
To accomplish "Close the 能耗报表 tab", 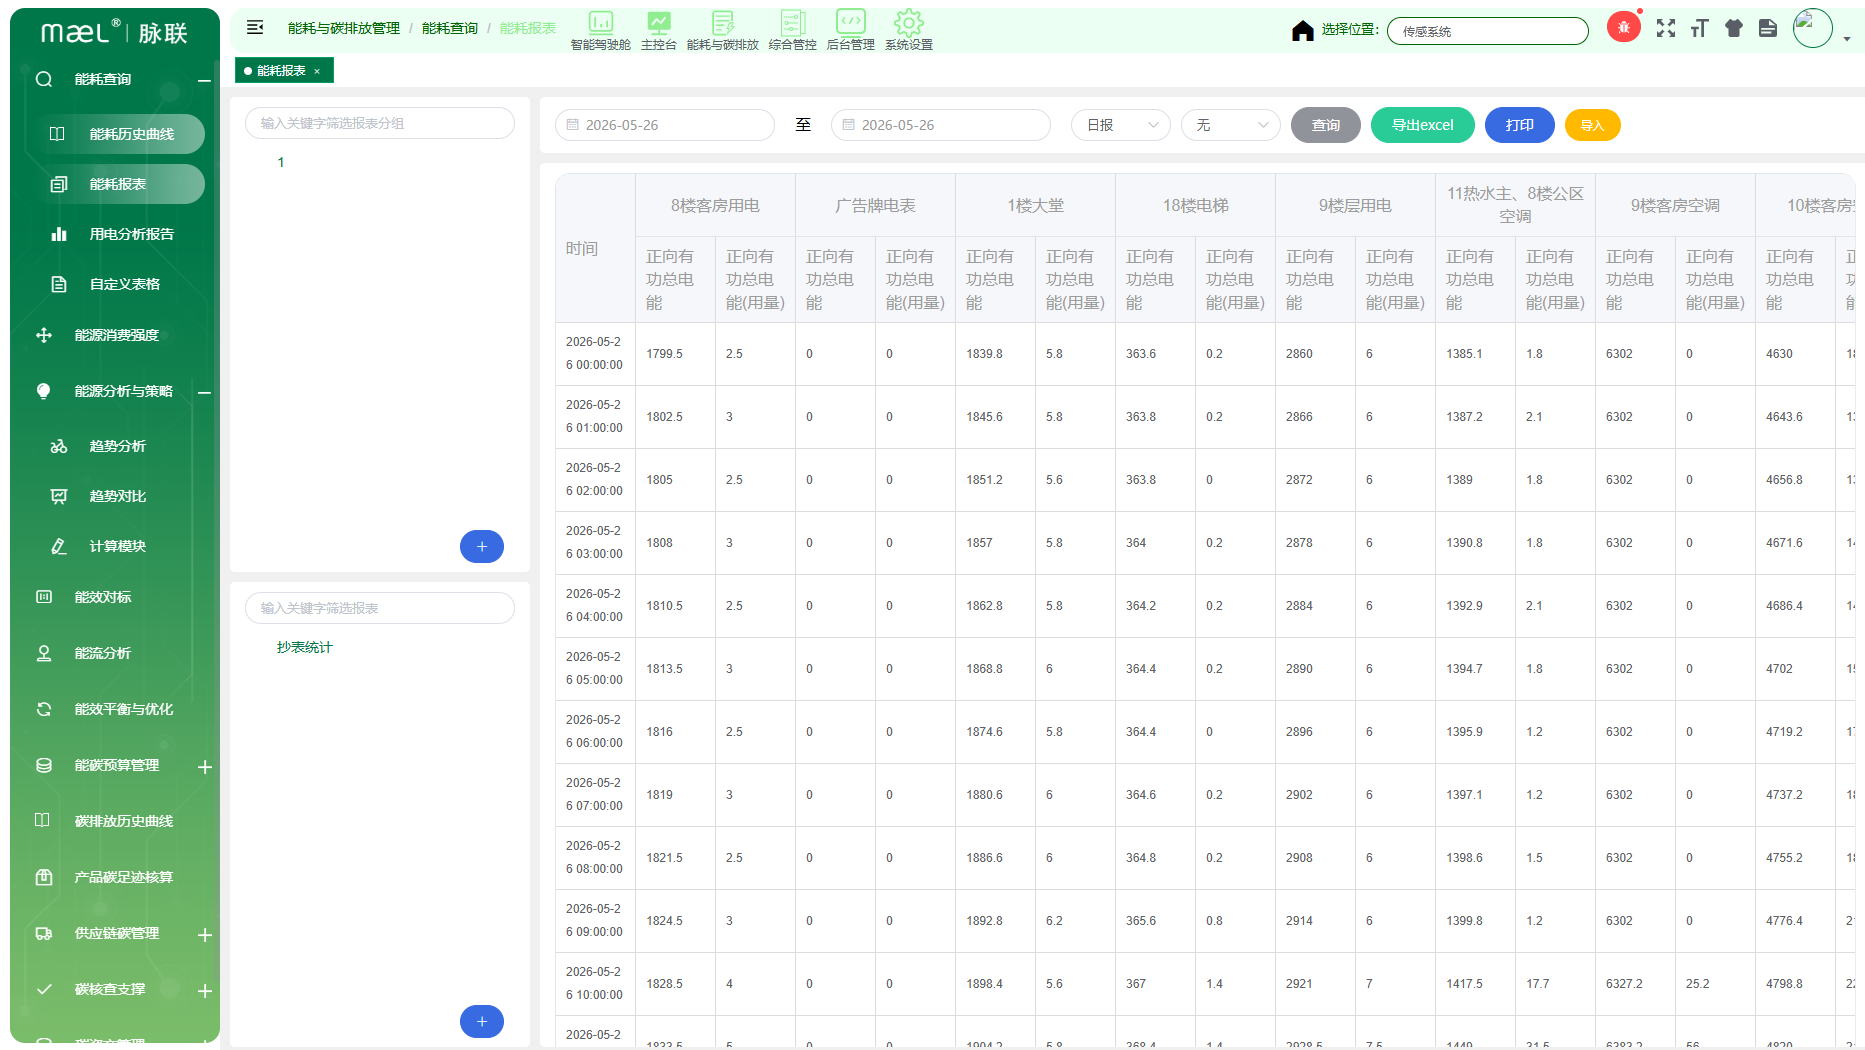I will pos(317,71).
